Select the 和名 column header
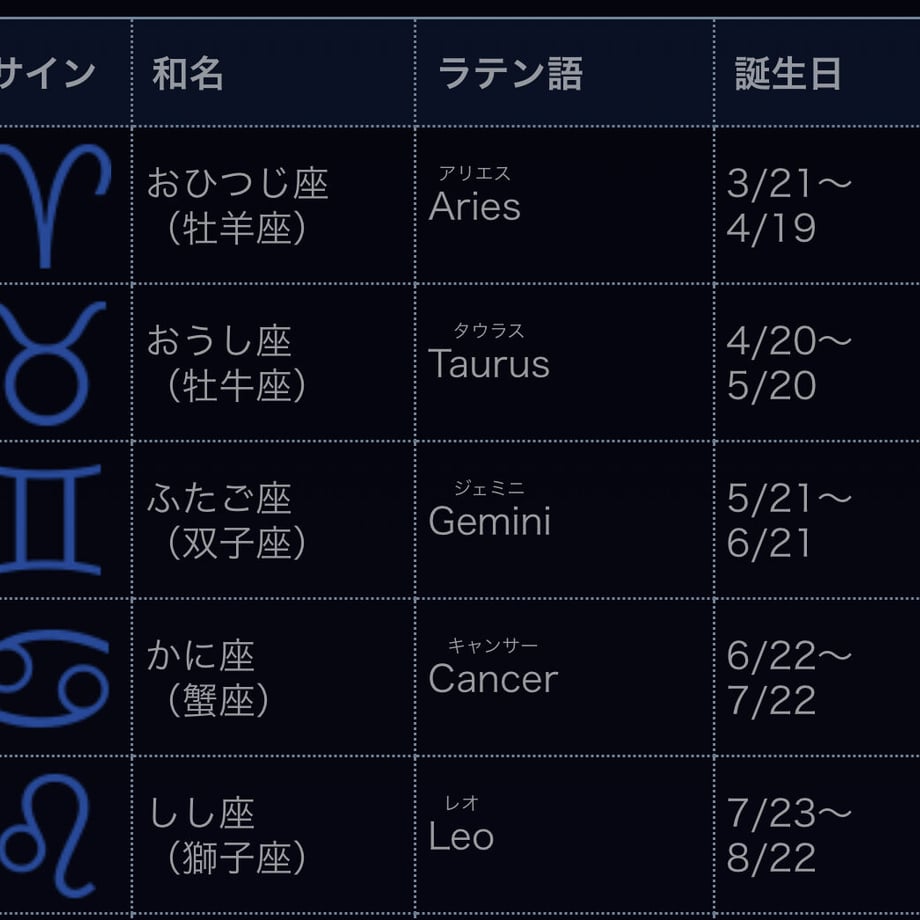The width and height of the screenshot is (920, 920). [x=188, y=74]
